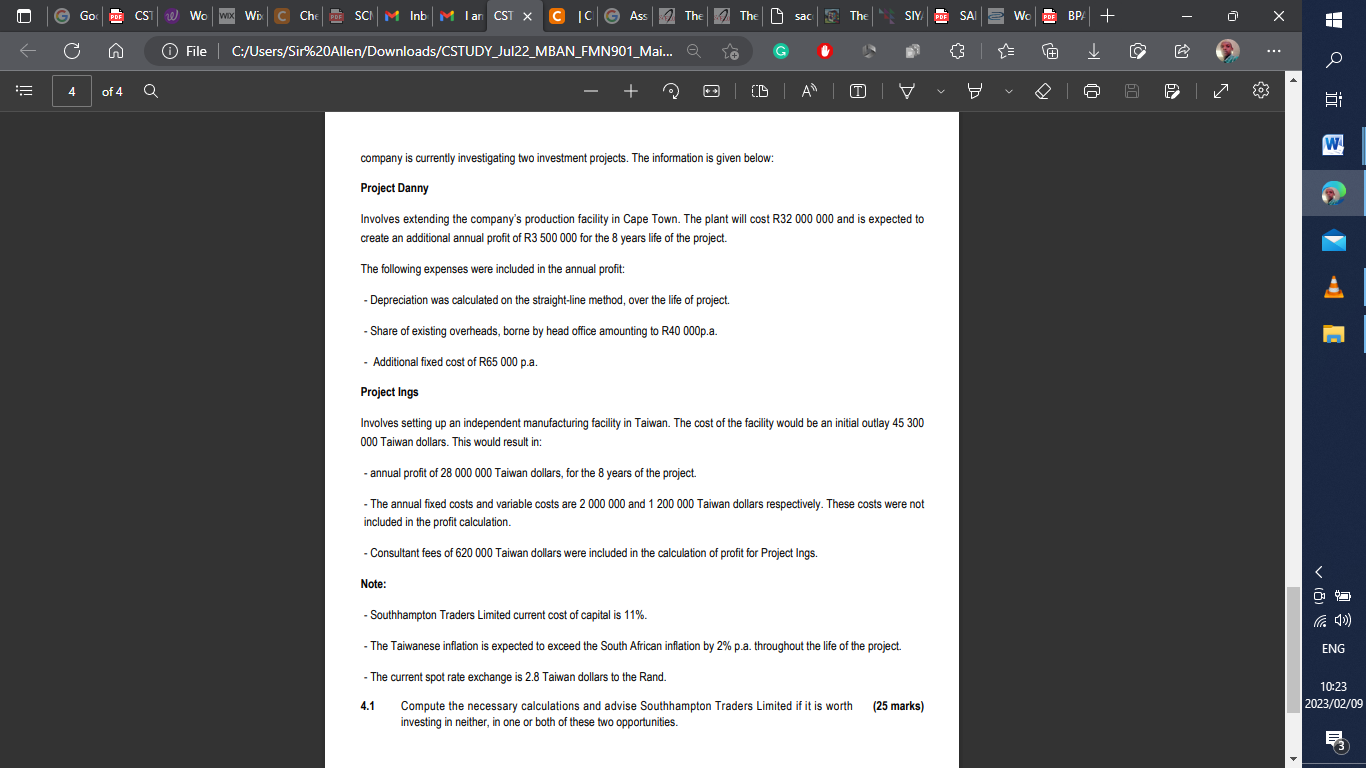Open the Downloads panel
Image resolution: width=1366 pixels, height=768 pixels.
tap(1094, 51)
